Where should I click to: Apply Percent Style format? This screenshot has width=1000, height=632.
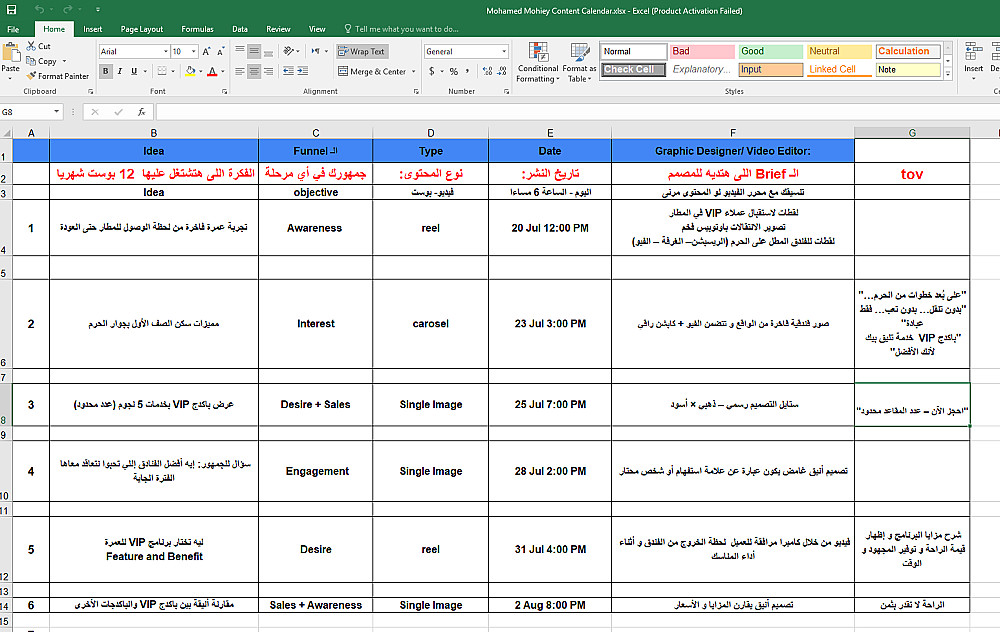click(453, 71)
